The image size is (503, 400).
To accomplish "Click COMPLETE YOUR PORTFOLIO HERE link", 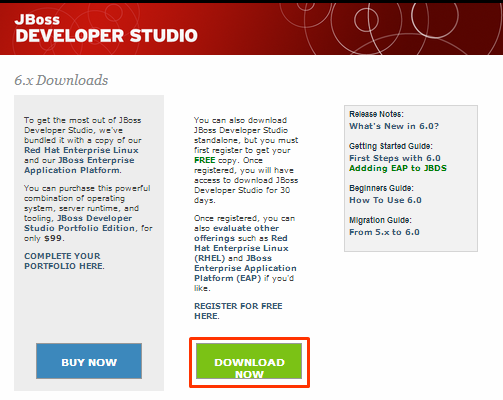I will point(64,261).
